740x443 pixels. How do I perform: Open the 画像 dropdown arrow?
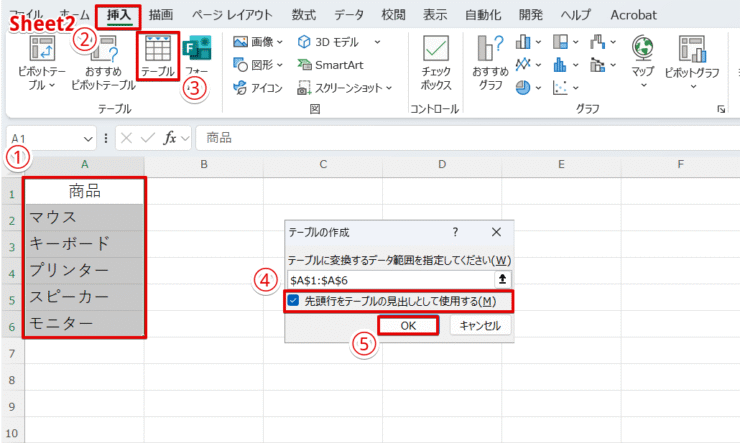[x=279, y=42]
